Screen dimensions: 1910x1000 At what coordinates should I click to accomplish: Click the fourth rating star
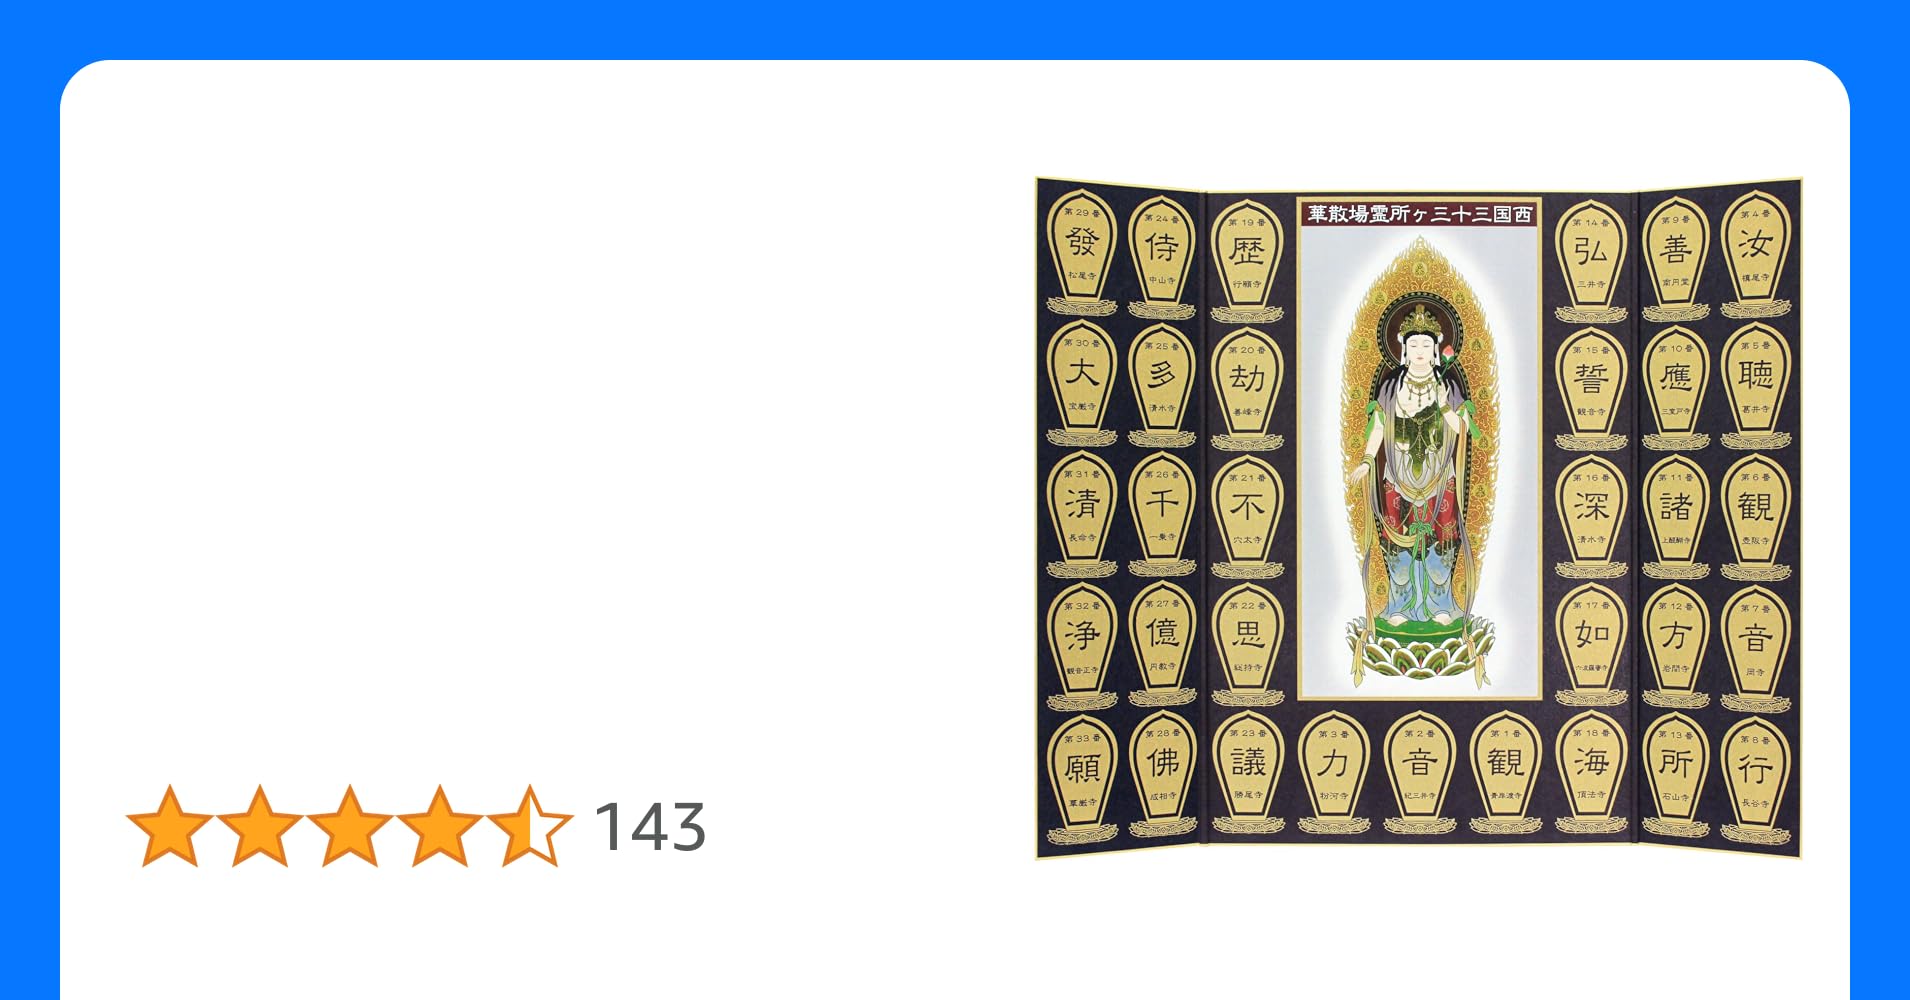(439, 826)
